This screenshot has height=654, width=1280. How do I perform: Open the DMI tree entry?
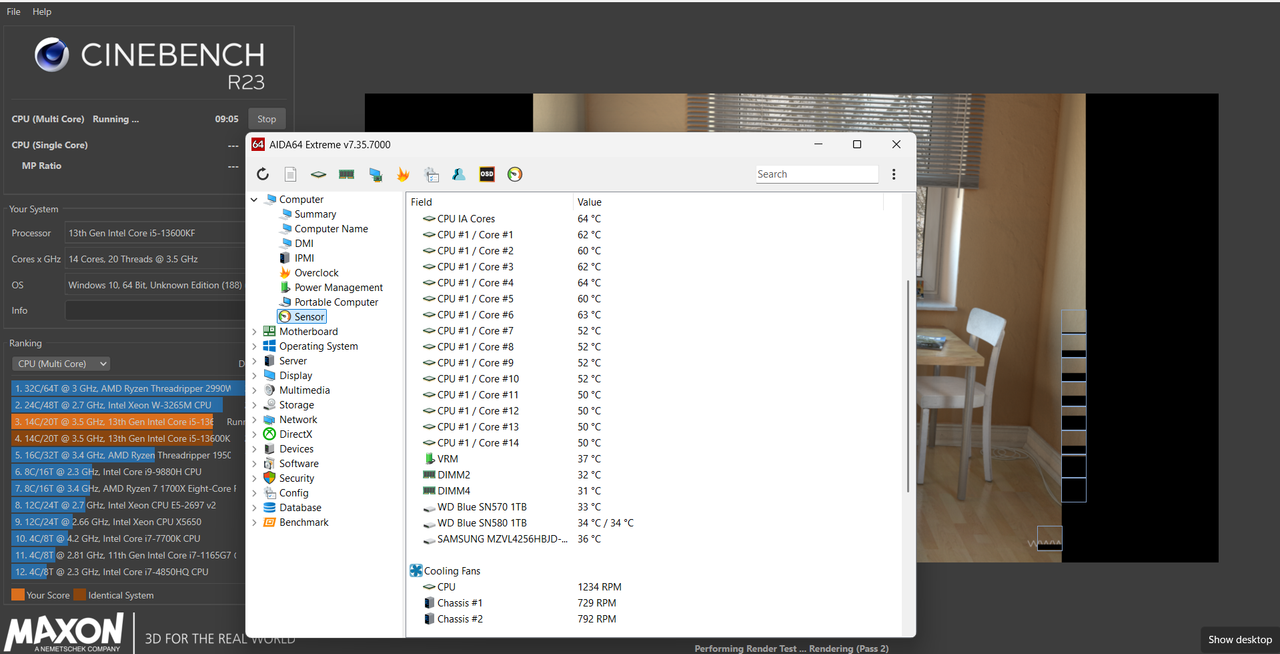point(304,243)
